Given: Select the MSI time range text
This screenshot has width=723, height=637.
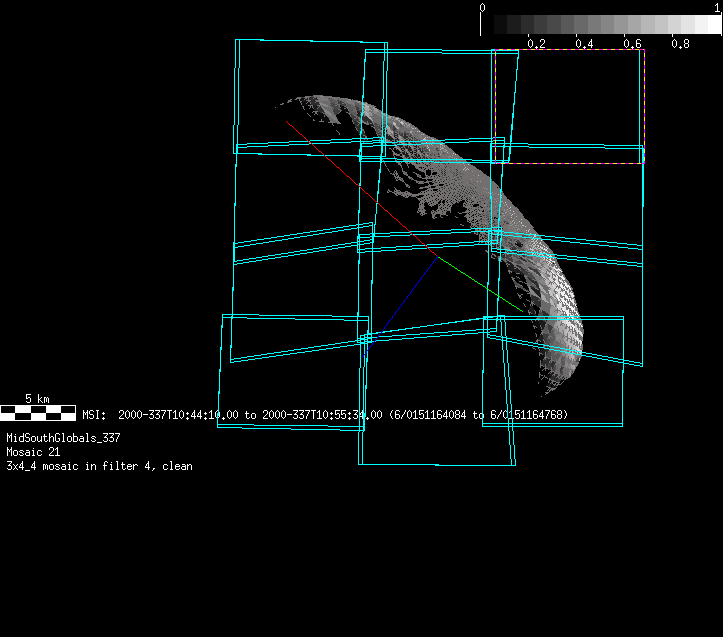Looking at the screenshot, I should click(325, 414).
